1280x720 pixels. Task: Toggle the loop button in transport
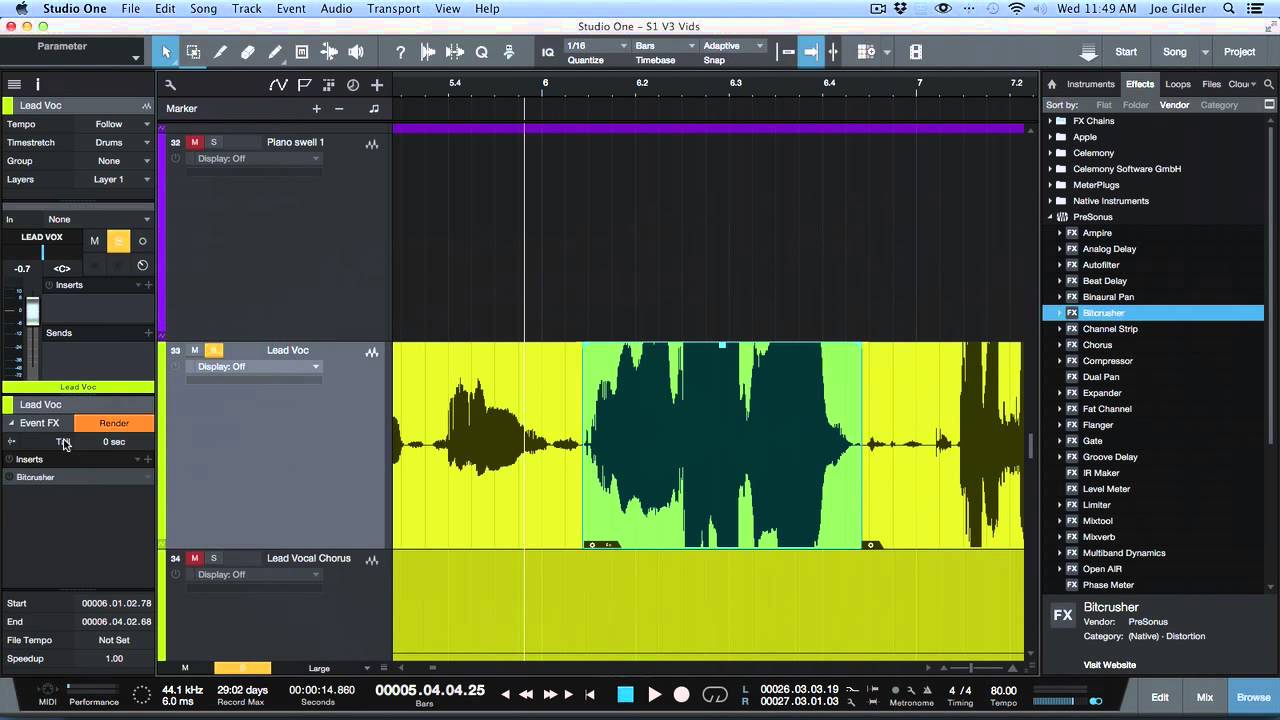[715, 694]
